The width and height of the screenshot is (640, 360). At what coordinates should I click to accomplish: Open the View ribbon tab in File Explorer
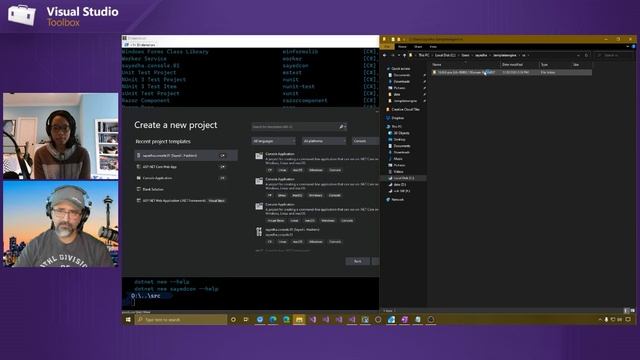tap(433, 47)
